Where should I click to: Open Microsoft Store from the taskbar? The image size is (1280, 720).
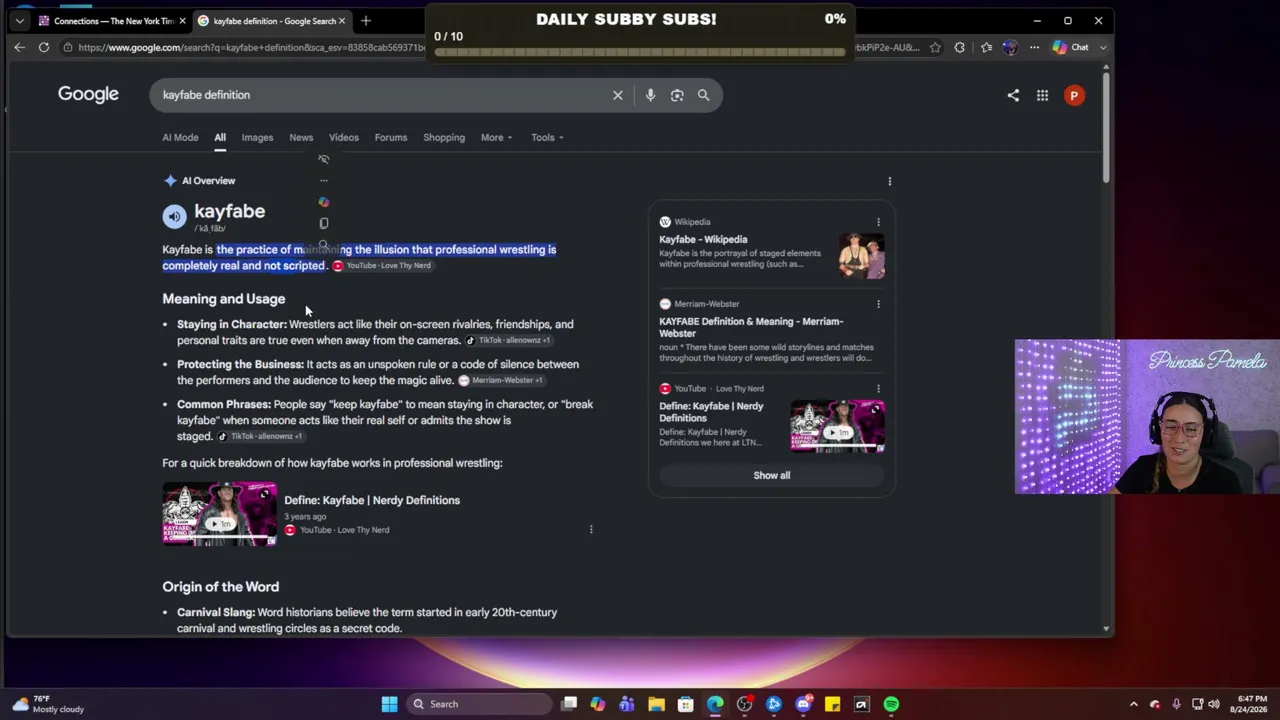coord(685,704)
